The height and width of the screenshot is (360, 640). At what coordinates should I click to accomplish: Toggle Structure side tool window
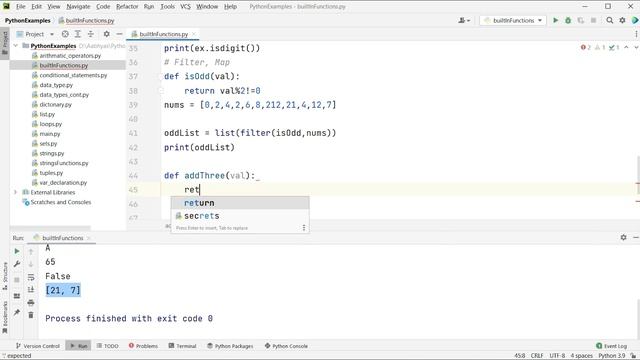click(5, 276)
